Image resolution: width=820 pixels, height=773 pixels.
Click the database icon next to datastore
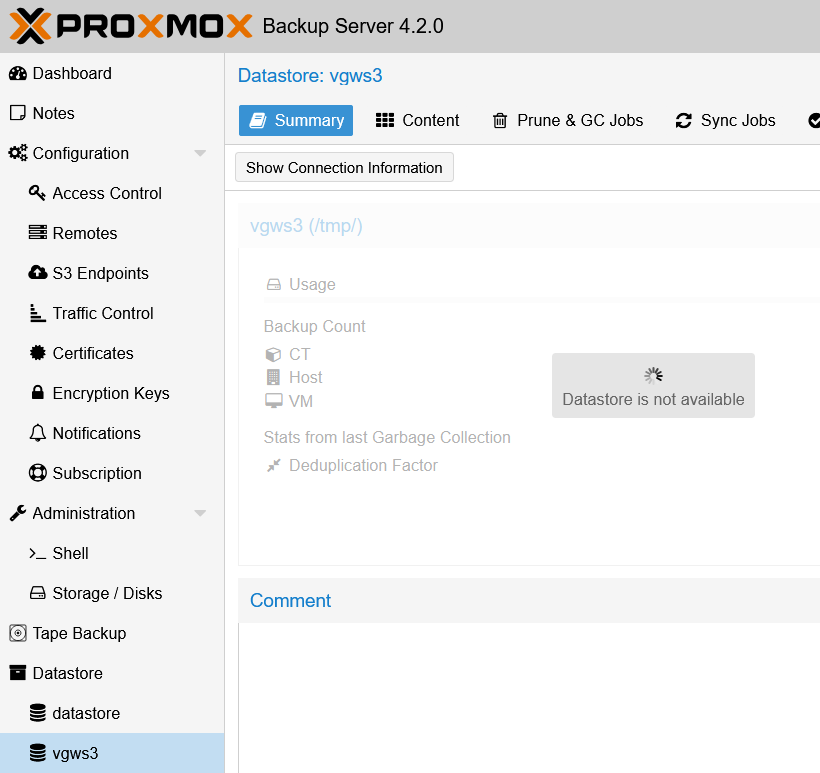click(37, 713)
